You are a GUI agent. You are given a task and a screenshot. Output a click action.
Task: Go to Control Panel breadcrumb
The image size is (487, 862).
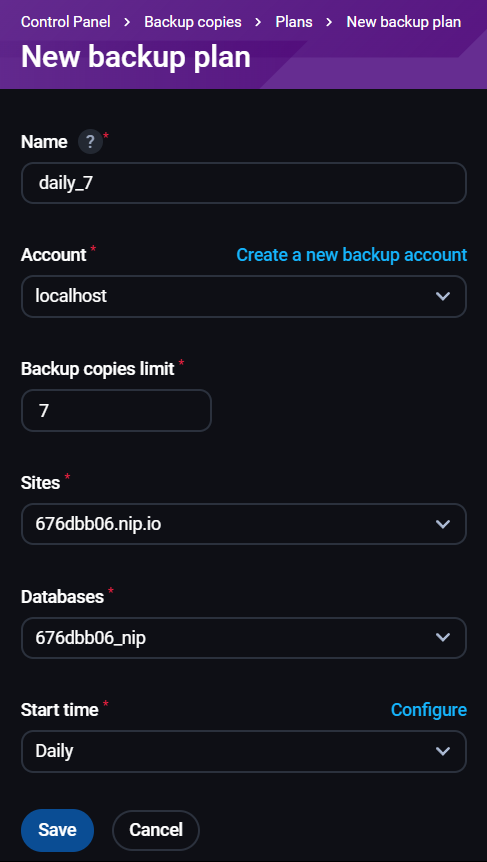[65, 22]
